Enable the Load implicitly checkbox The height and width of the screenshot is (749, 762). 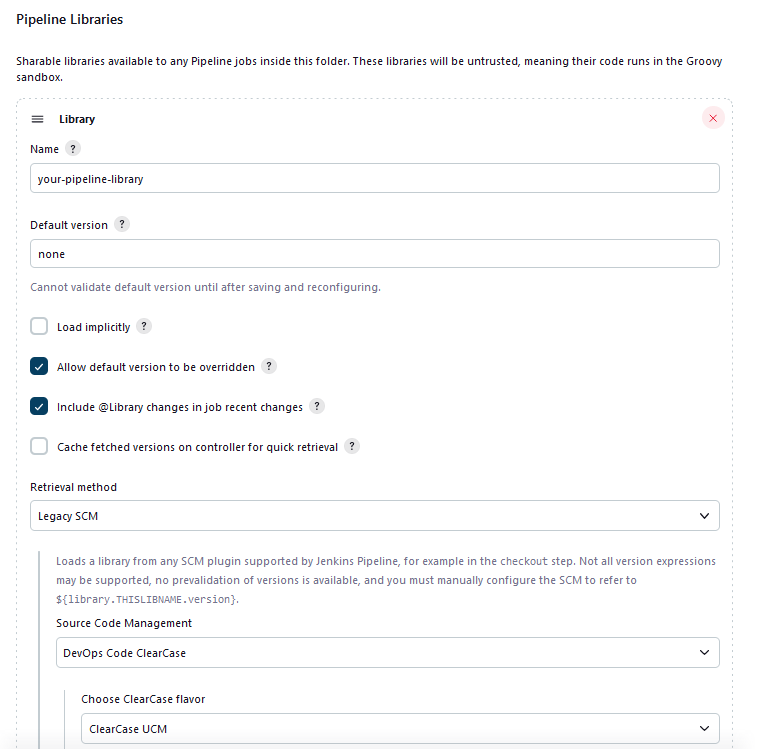click(39, 327)
